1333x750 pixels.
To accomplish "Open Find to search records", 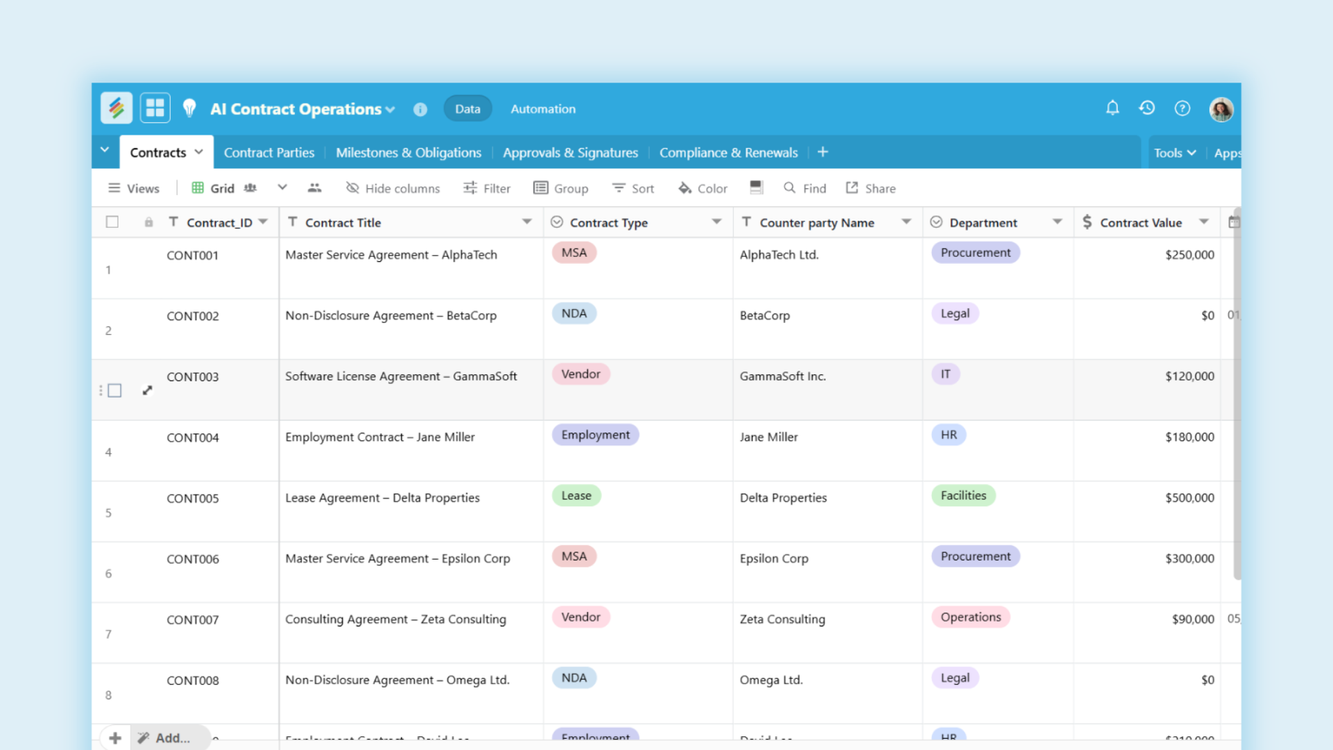I will point(804,187).
